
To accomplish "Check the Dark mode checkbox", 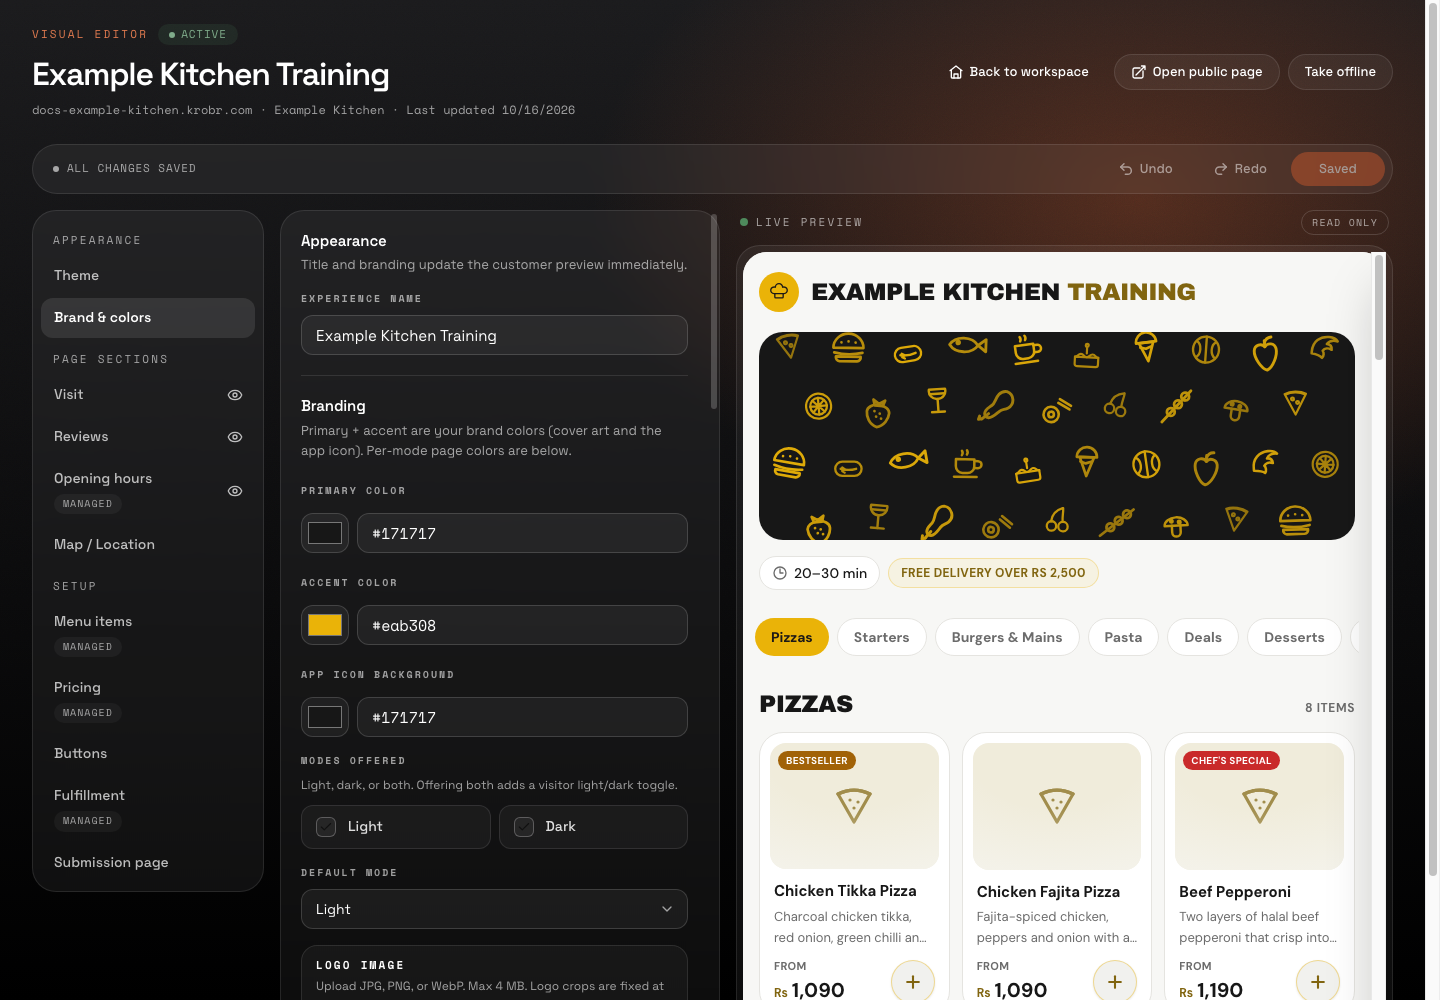I will 524,827.
